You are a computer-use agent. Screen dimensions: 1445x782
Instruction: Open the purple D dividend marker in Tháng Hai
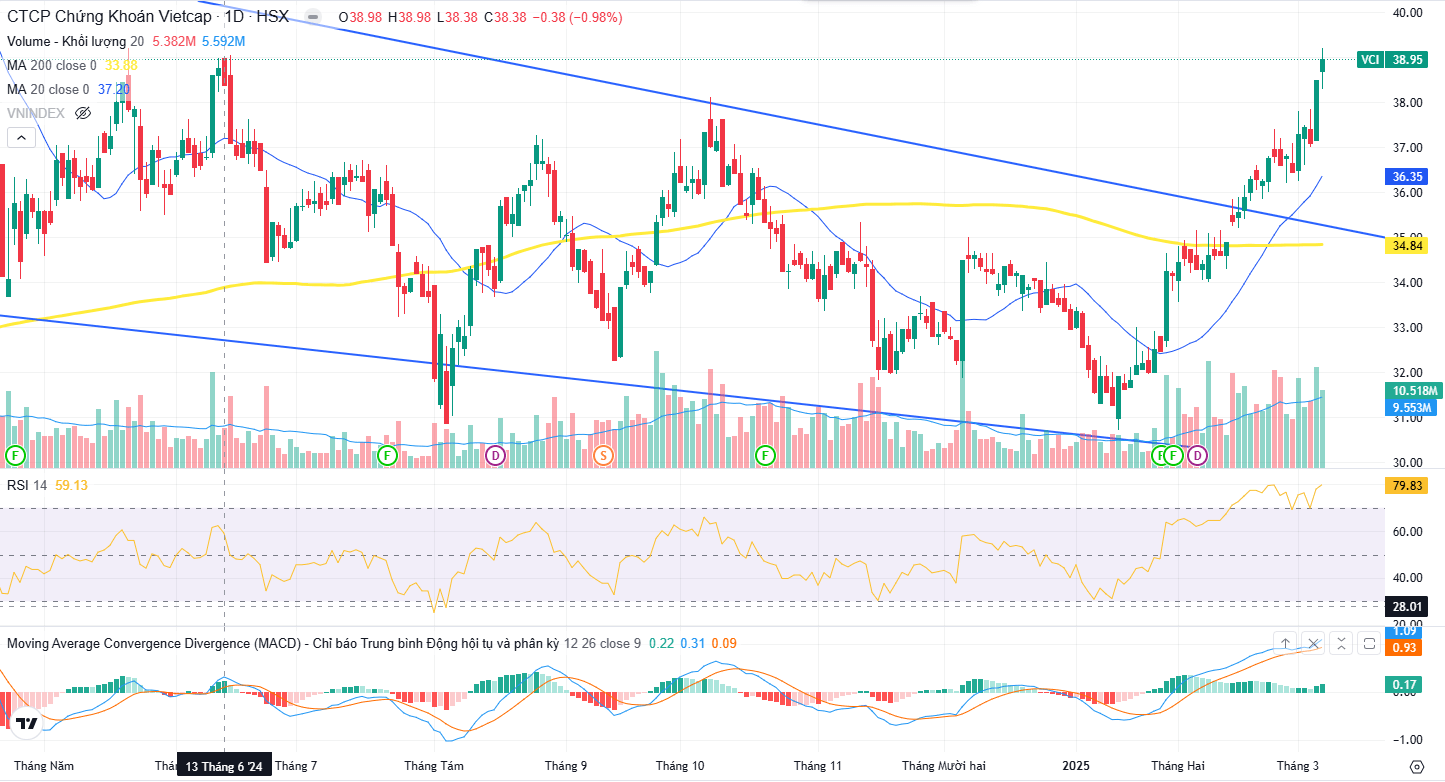[x=1197, y=455]
